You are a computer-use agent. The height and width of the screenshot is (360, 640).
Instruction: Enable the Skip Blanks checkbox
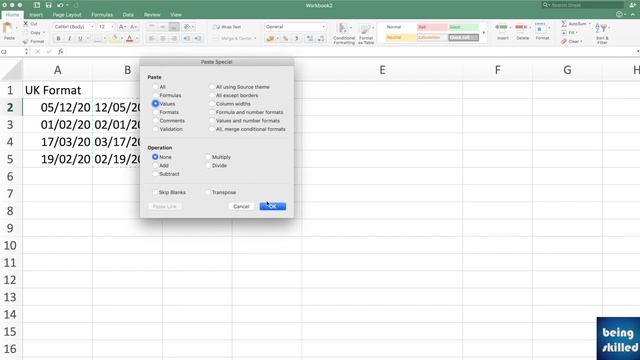(x=155, y=192)
